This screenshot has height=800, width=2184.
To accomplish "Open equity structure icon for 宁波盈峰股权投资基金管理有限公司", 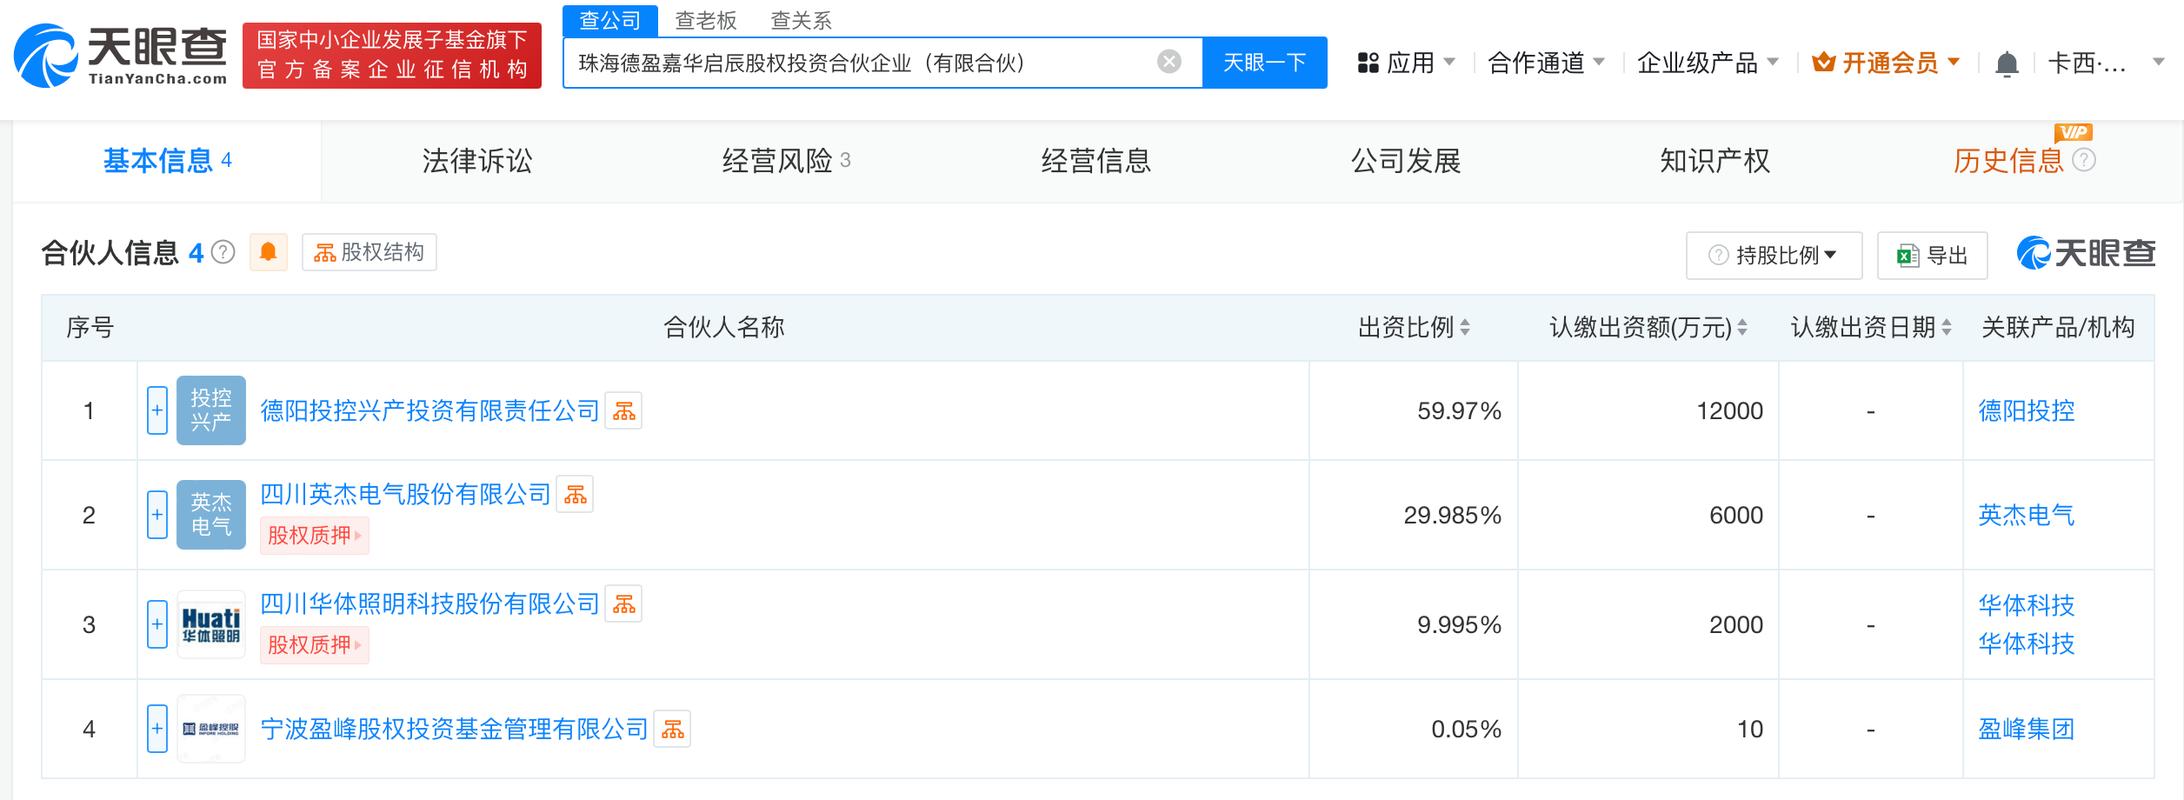I will click(x=673, y=730).
